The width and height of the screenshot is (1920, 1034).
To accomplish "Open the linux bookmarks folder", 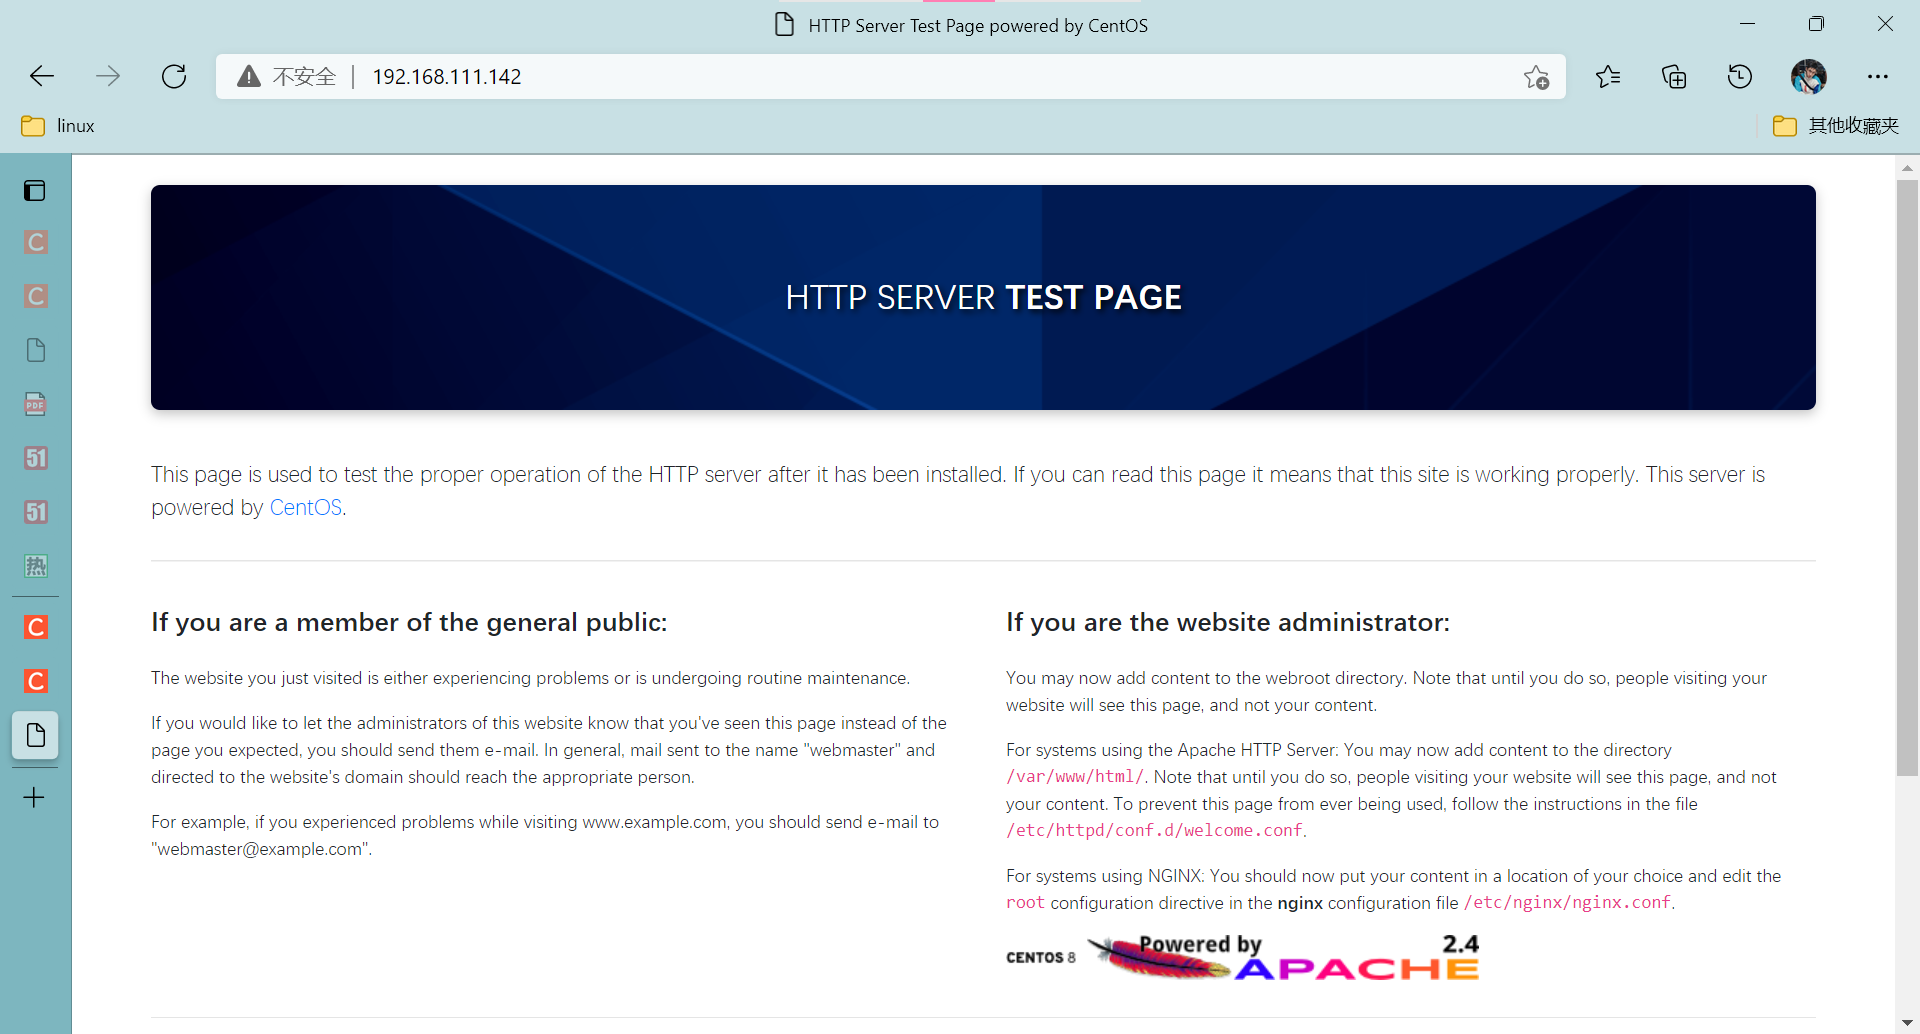I will 58,126.
